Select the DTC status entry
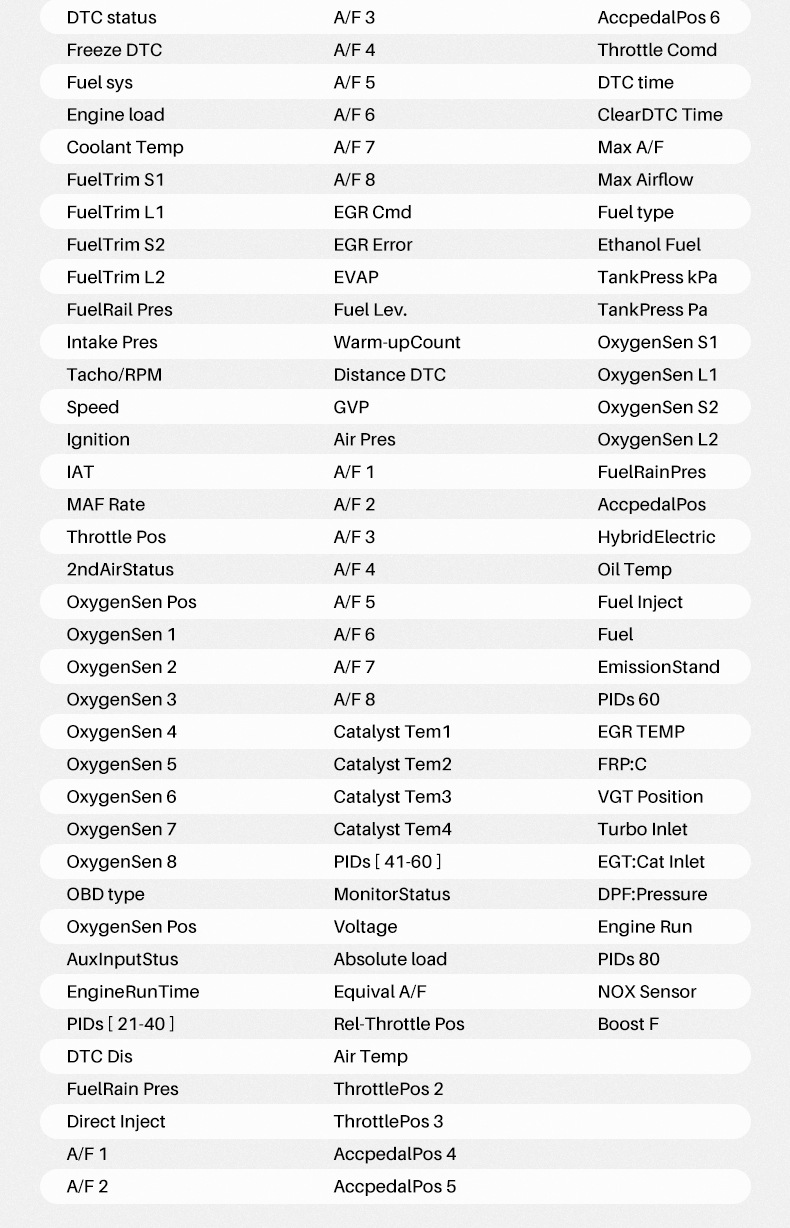 (x=111, y=18)
